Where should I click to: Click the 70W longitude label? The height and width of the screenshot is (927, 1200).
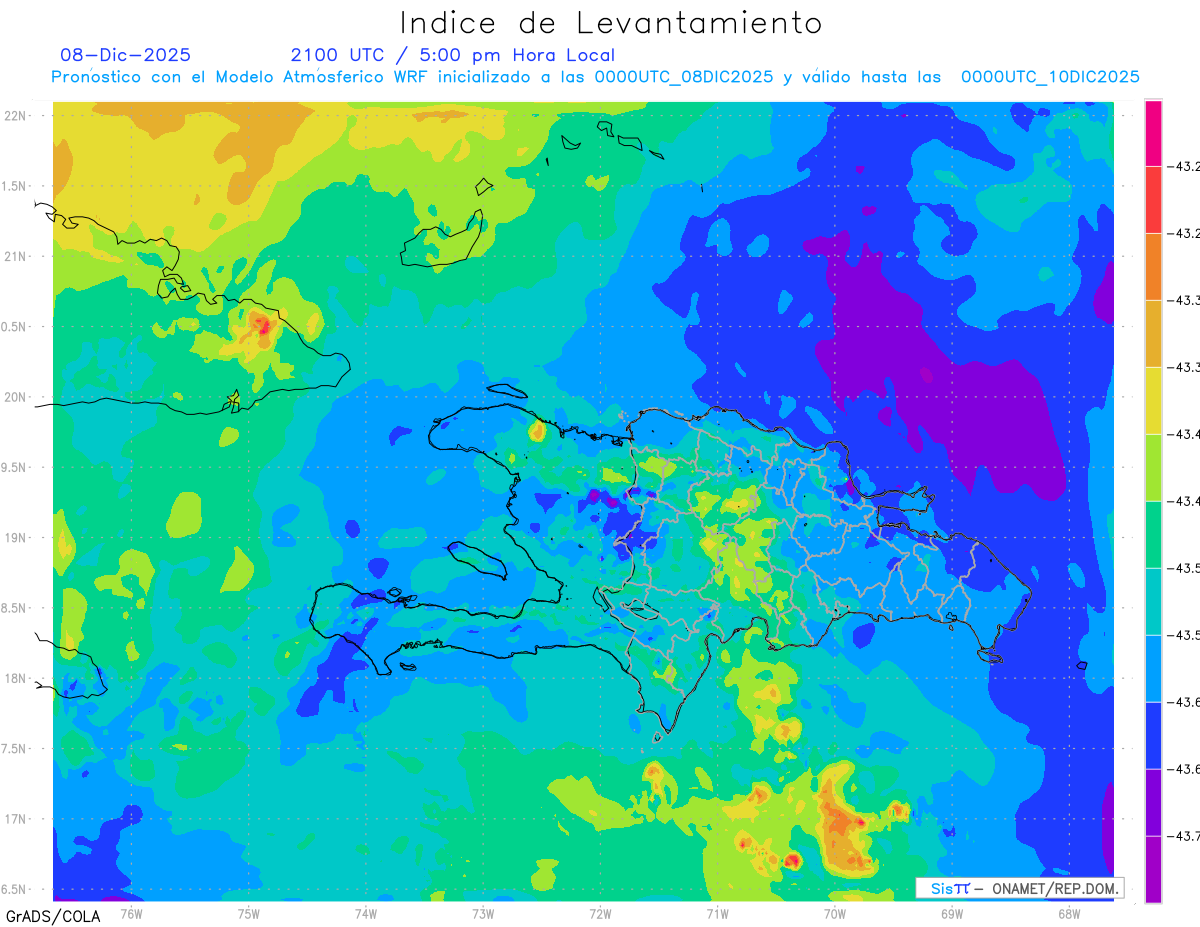(835, 912)
